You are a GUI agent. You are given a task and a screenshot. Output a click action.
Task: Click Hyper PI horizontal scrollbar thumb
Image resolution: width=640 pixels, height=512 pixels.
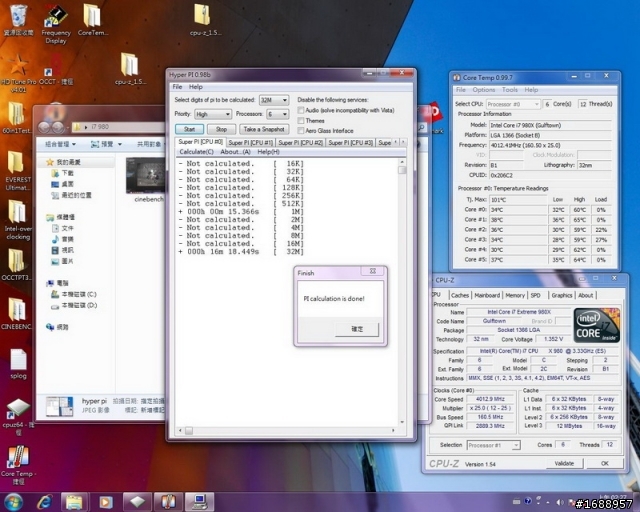coord(189,430)
